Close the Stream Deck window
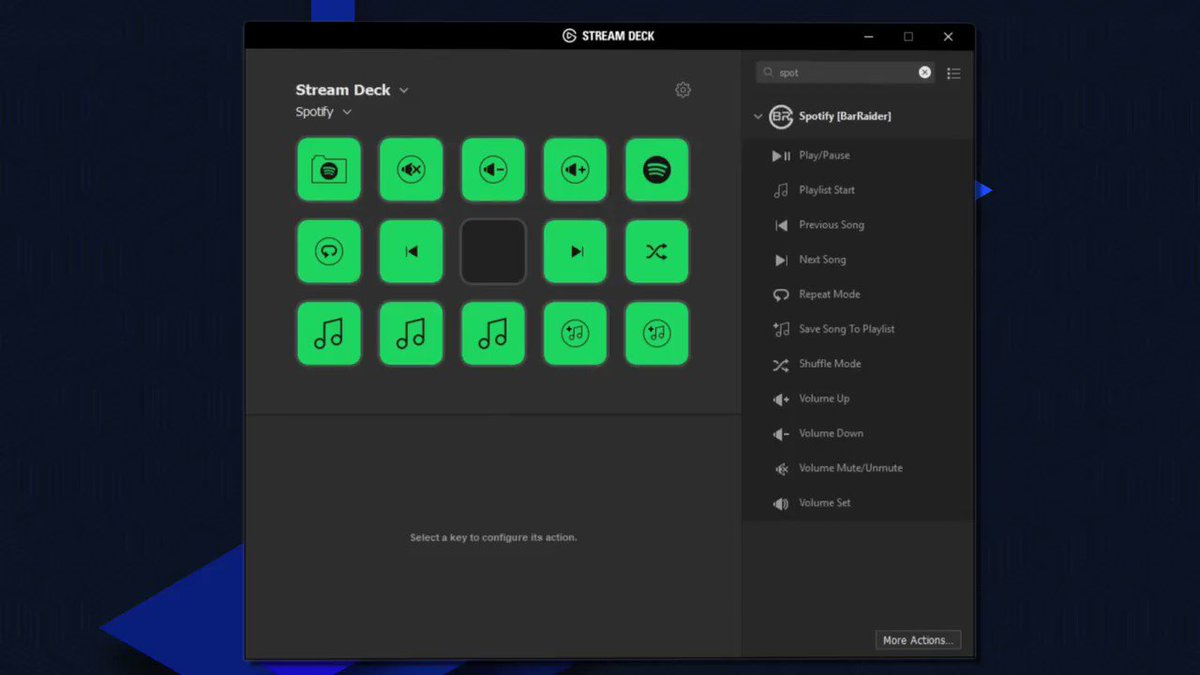This screenshot has height=675, width=1200. point(948,36)
